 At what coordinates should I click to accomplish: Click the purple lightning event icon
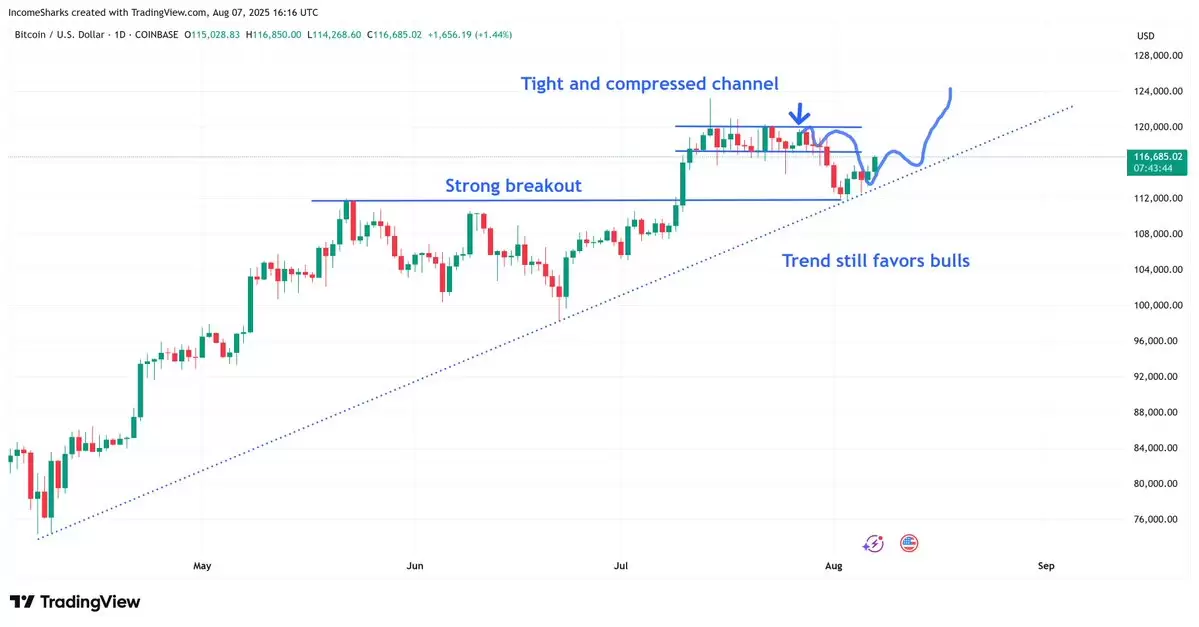(872, 544)
